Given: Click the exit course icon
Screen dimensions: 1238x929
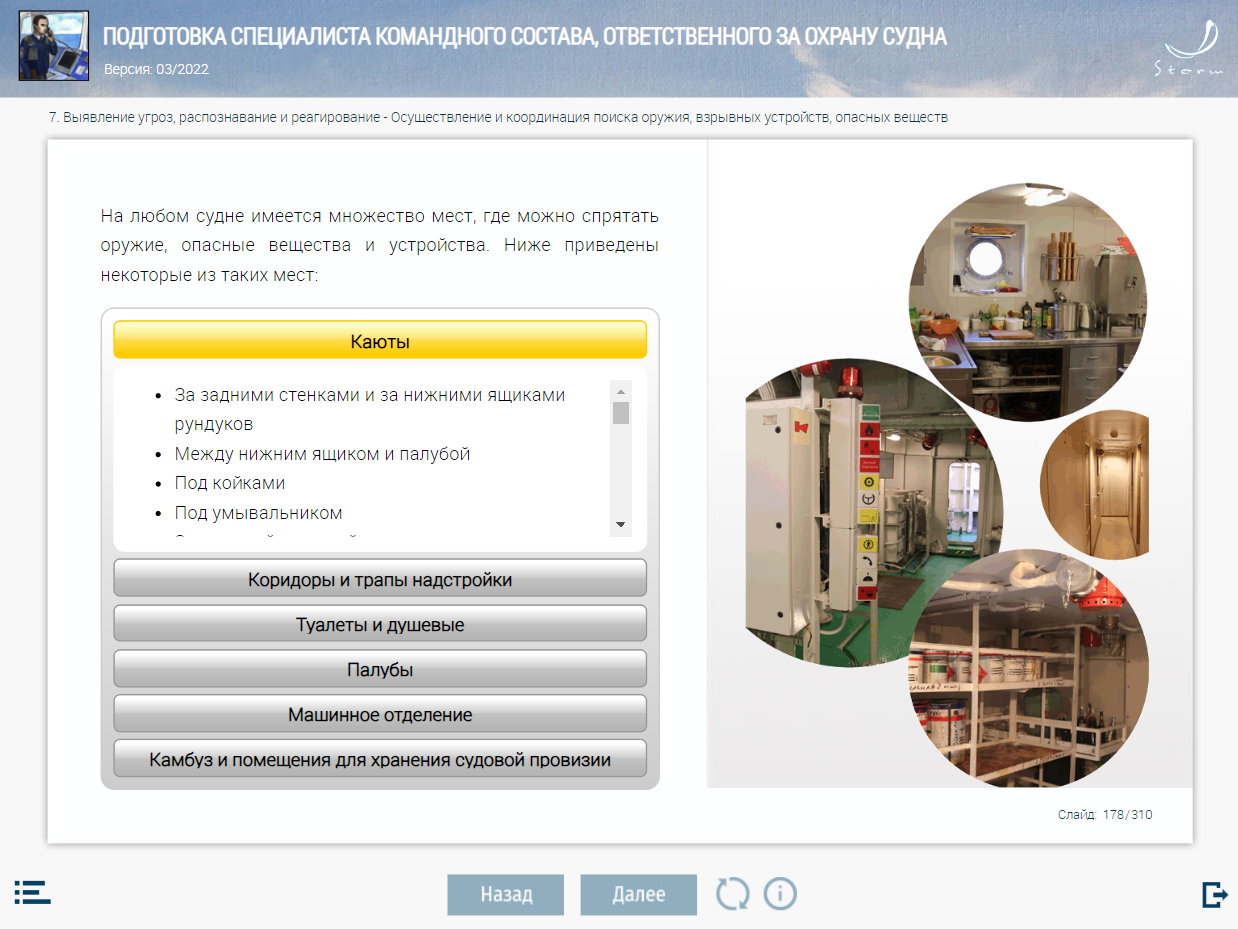Looking at the screenshot, I should click(x=1214, y=894).
